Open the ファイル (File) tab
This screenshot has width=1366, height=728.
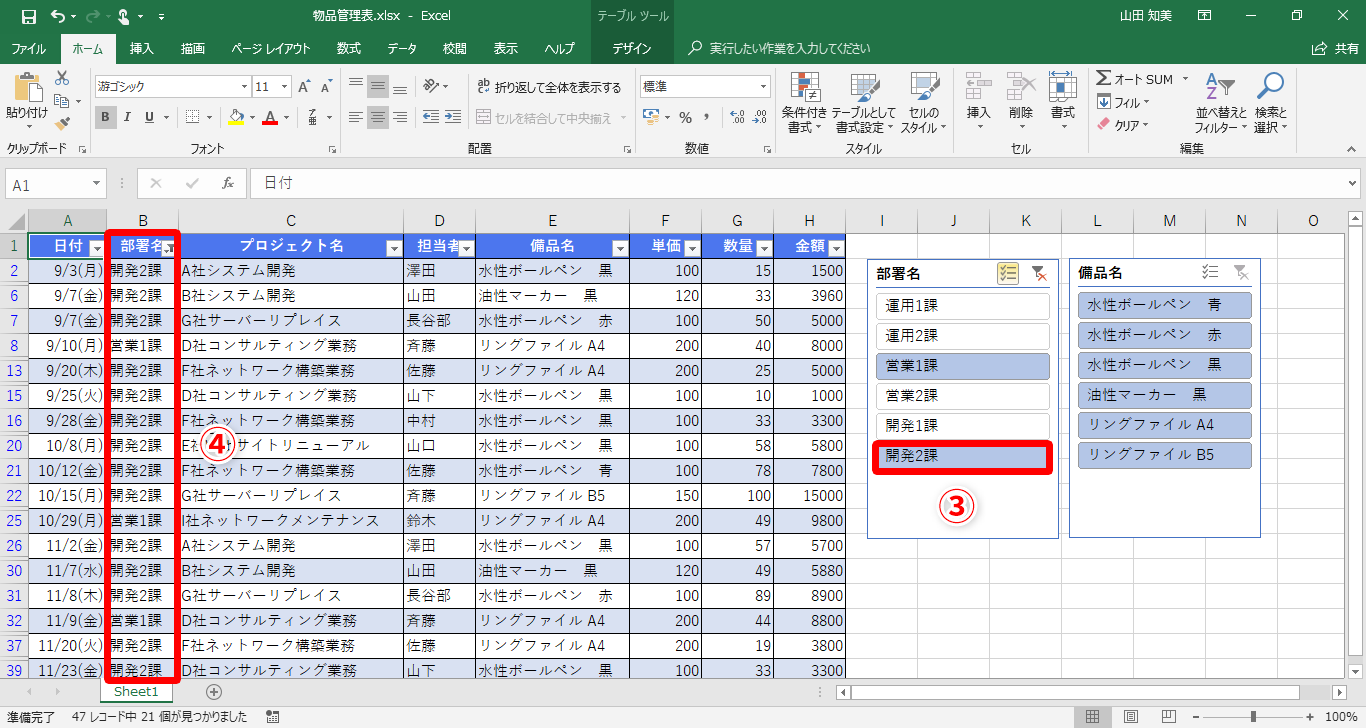tap(28, 48)
